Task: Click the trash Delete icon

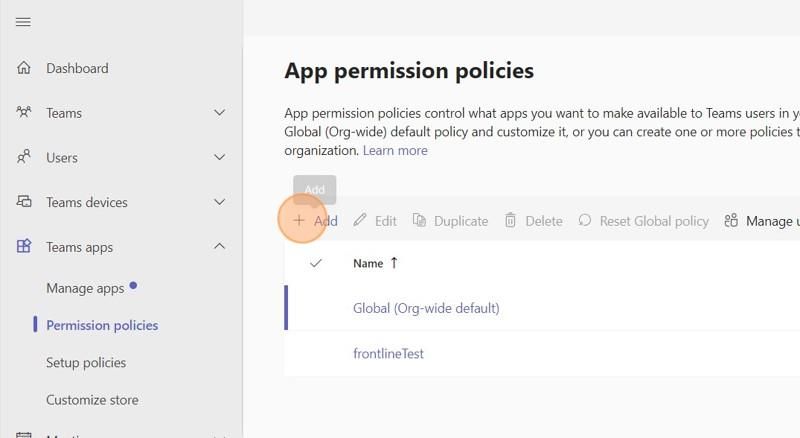Action: click(x=510, y=221)
